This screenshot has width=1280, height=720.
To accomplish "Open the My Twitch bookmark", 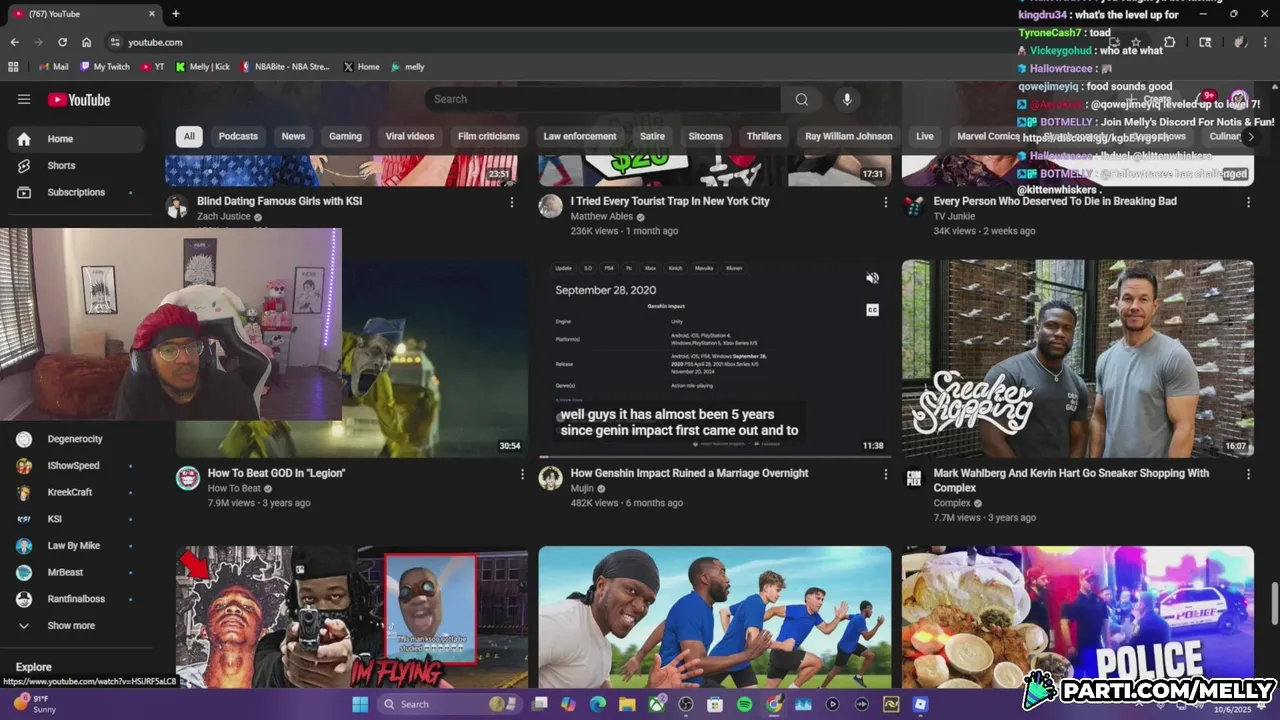I will pyautogui.click(x=105, y=67).
